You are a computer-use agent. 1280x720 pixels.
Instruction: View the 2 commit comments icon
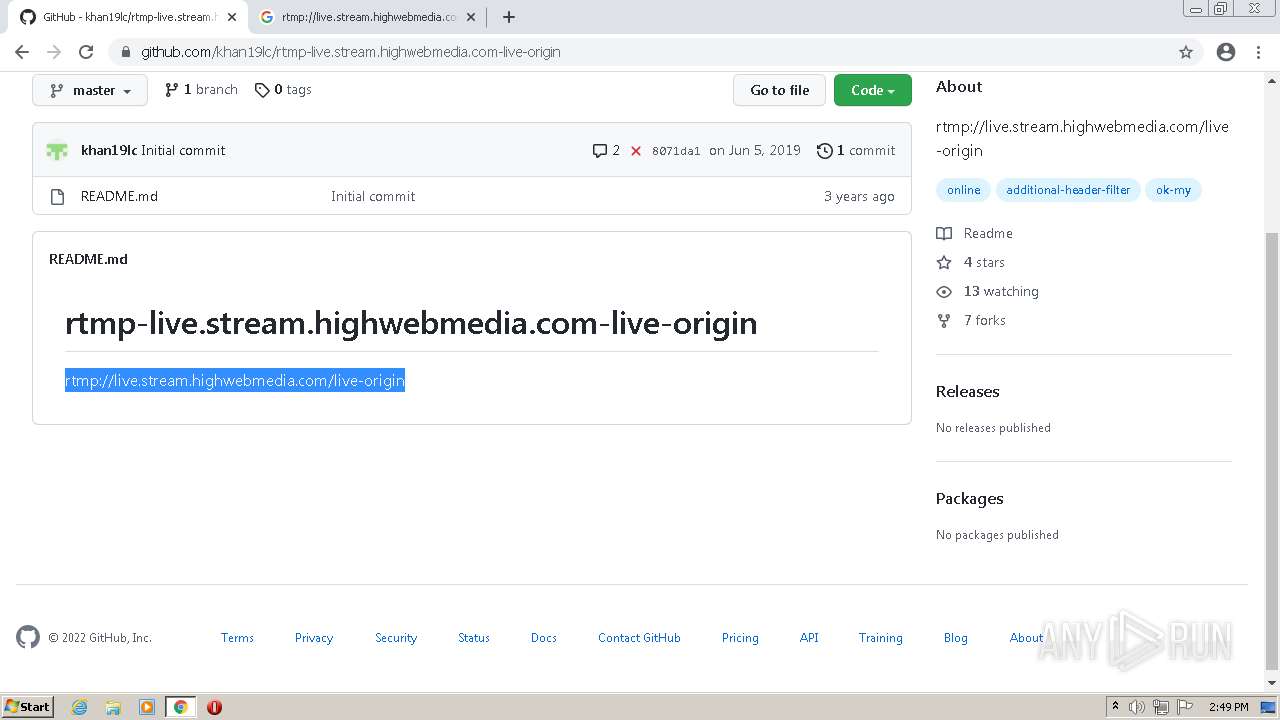click(x=606, y=150)
